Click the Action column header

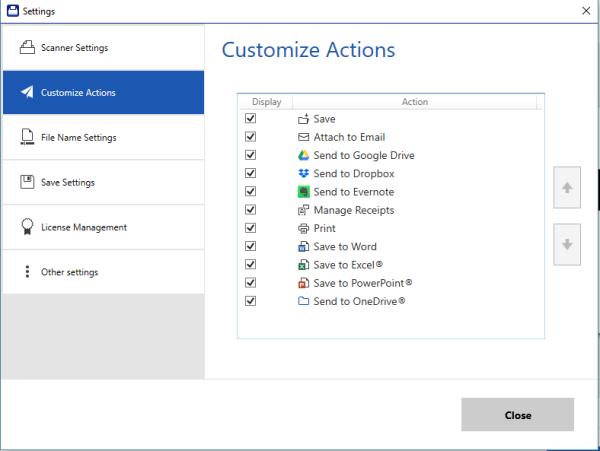click(414, 101)
